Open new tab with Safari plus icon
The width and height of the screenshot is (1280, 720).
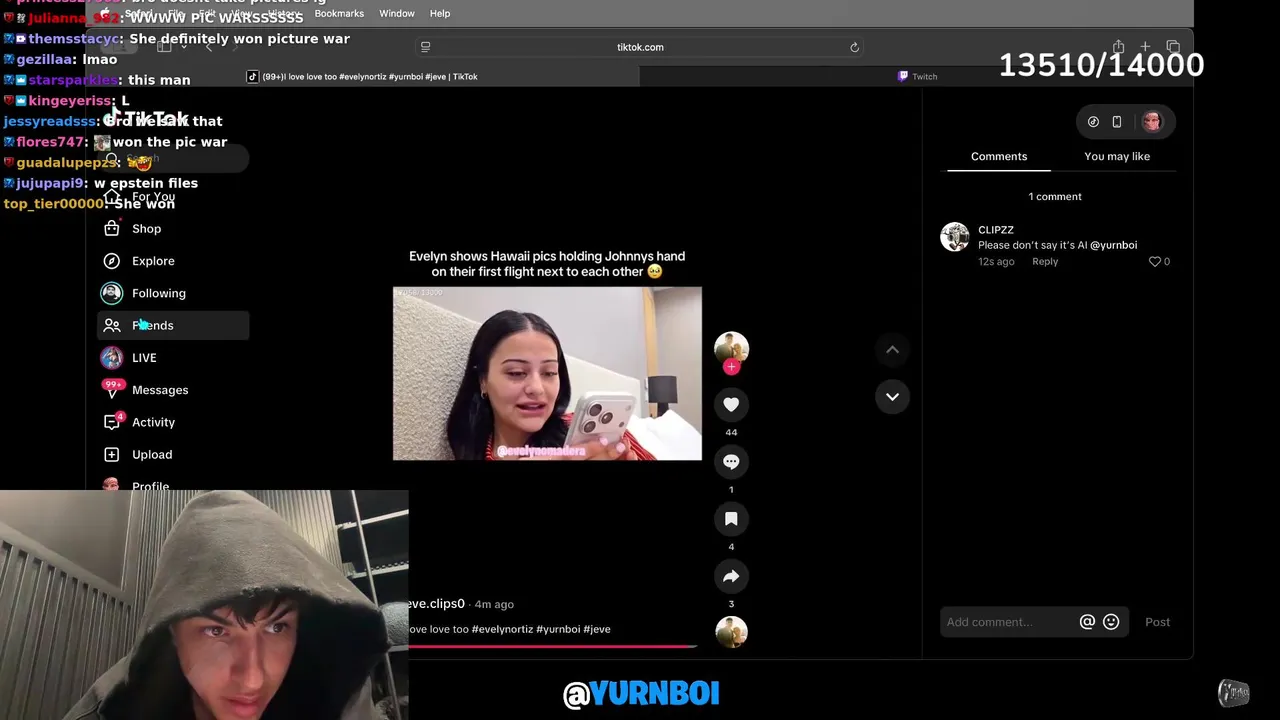click(x=1145, y=47)
